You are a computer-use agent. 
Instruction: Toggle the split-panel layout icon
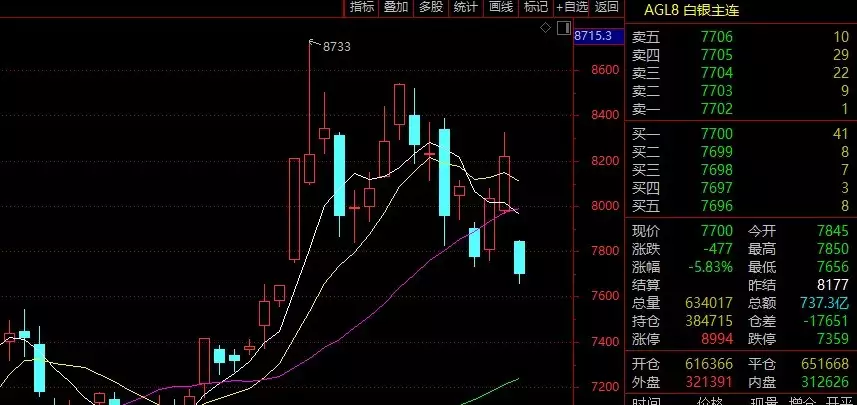[564, 28]
